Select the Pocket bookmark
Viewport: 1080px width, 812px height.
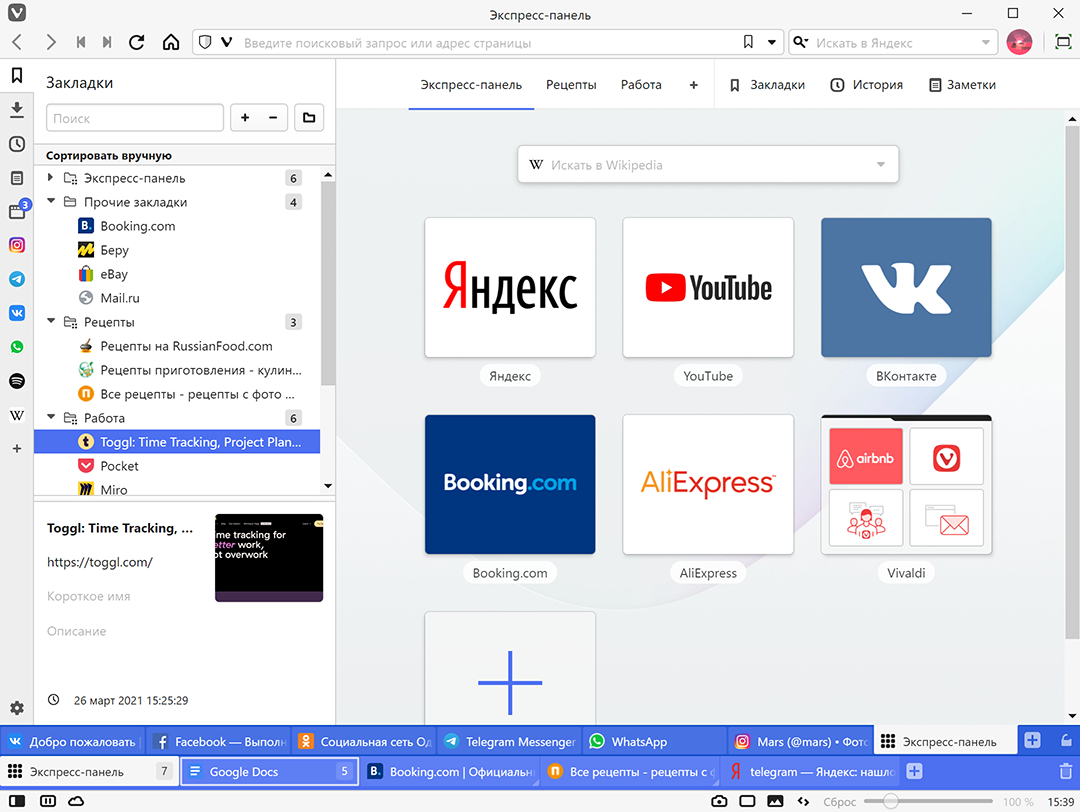pyautogui.click(x=177, y=466)
